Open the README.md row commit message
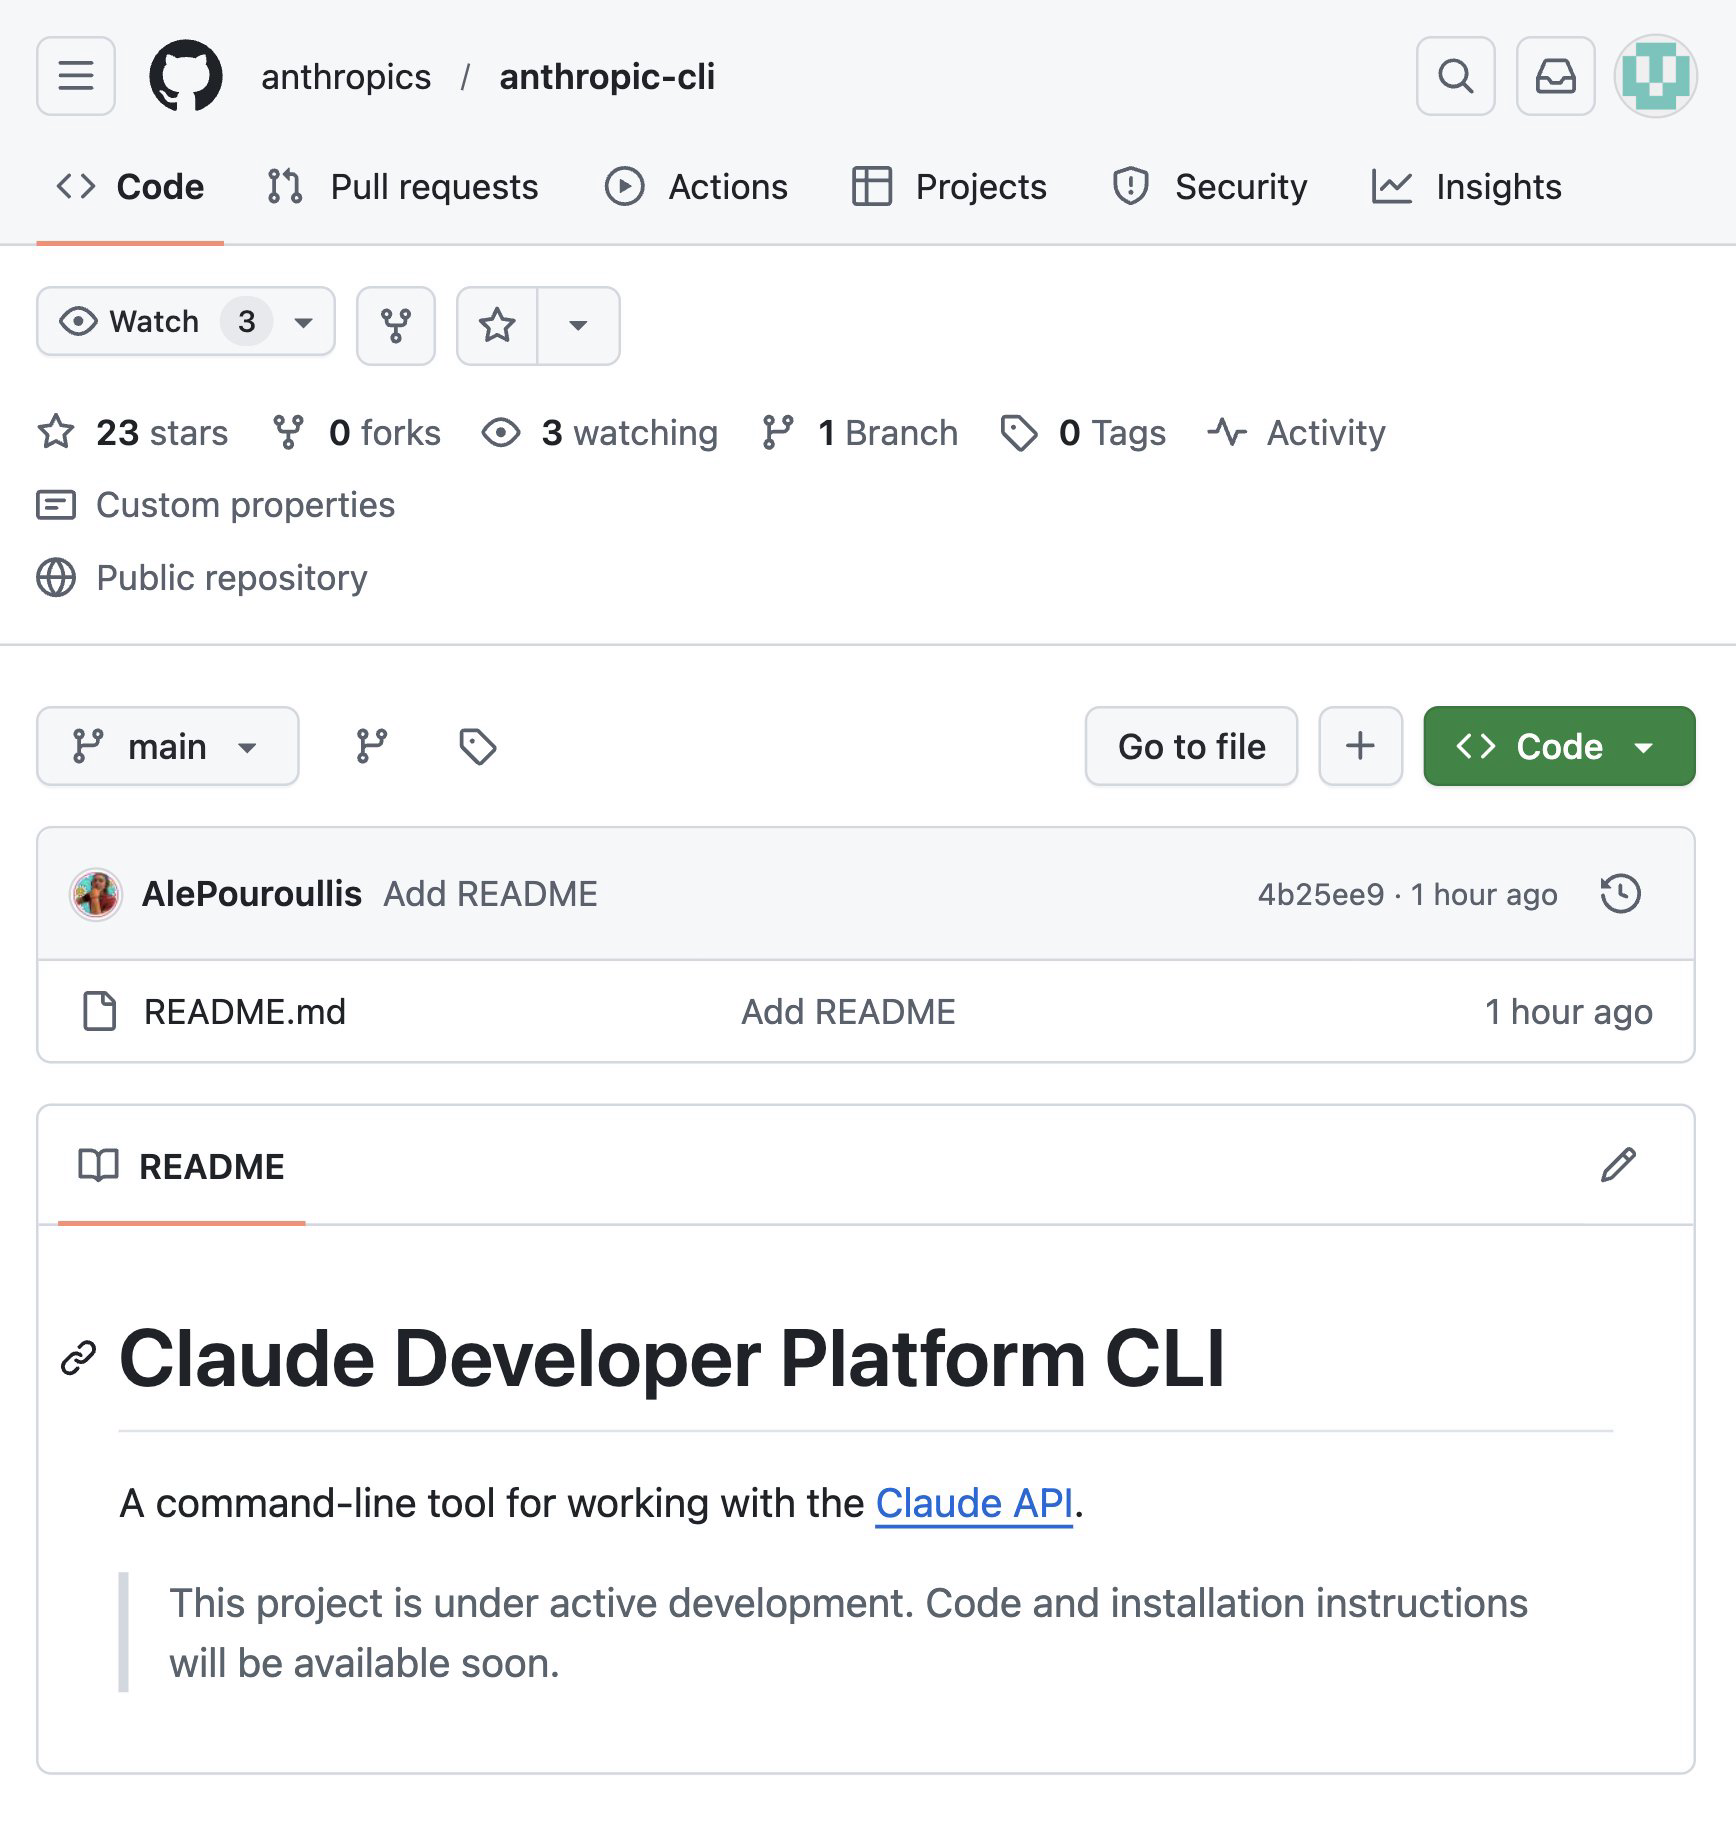This screenshot has width=1736, height=1830. (x=848, y=1012)
